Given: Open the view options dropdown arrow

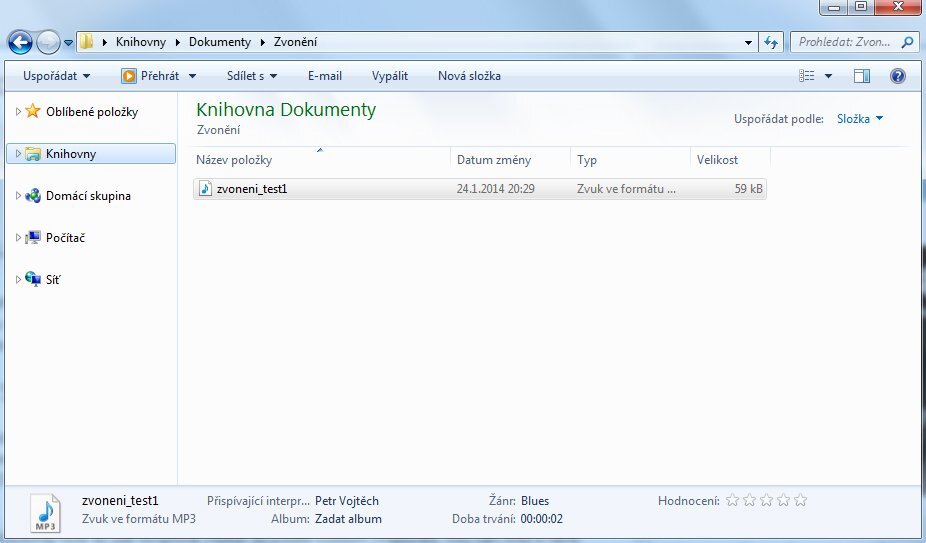Looking at the screenshot, I should 828,76.
